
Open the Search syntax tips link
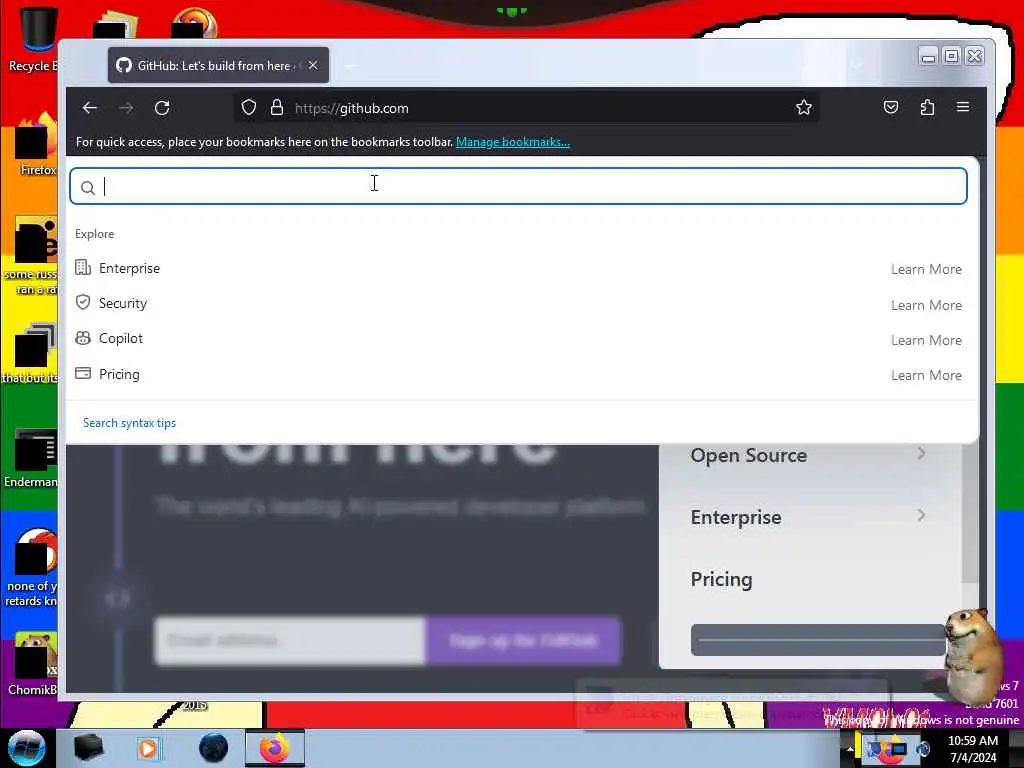click(129, 423)
